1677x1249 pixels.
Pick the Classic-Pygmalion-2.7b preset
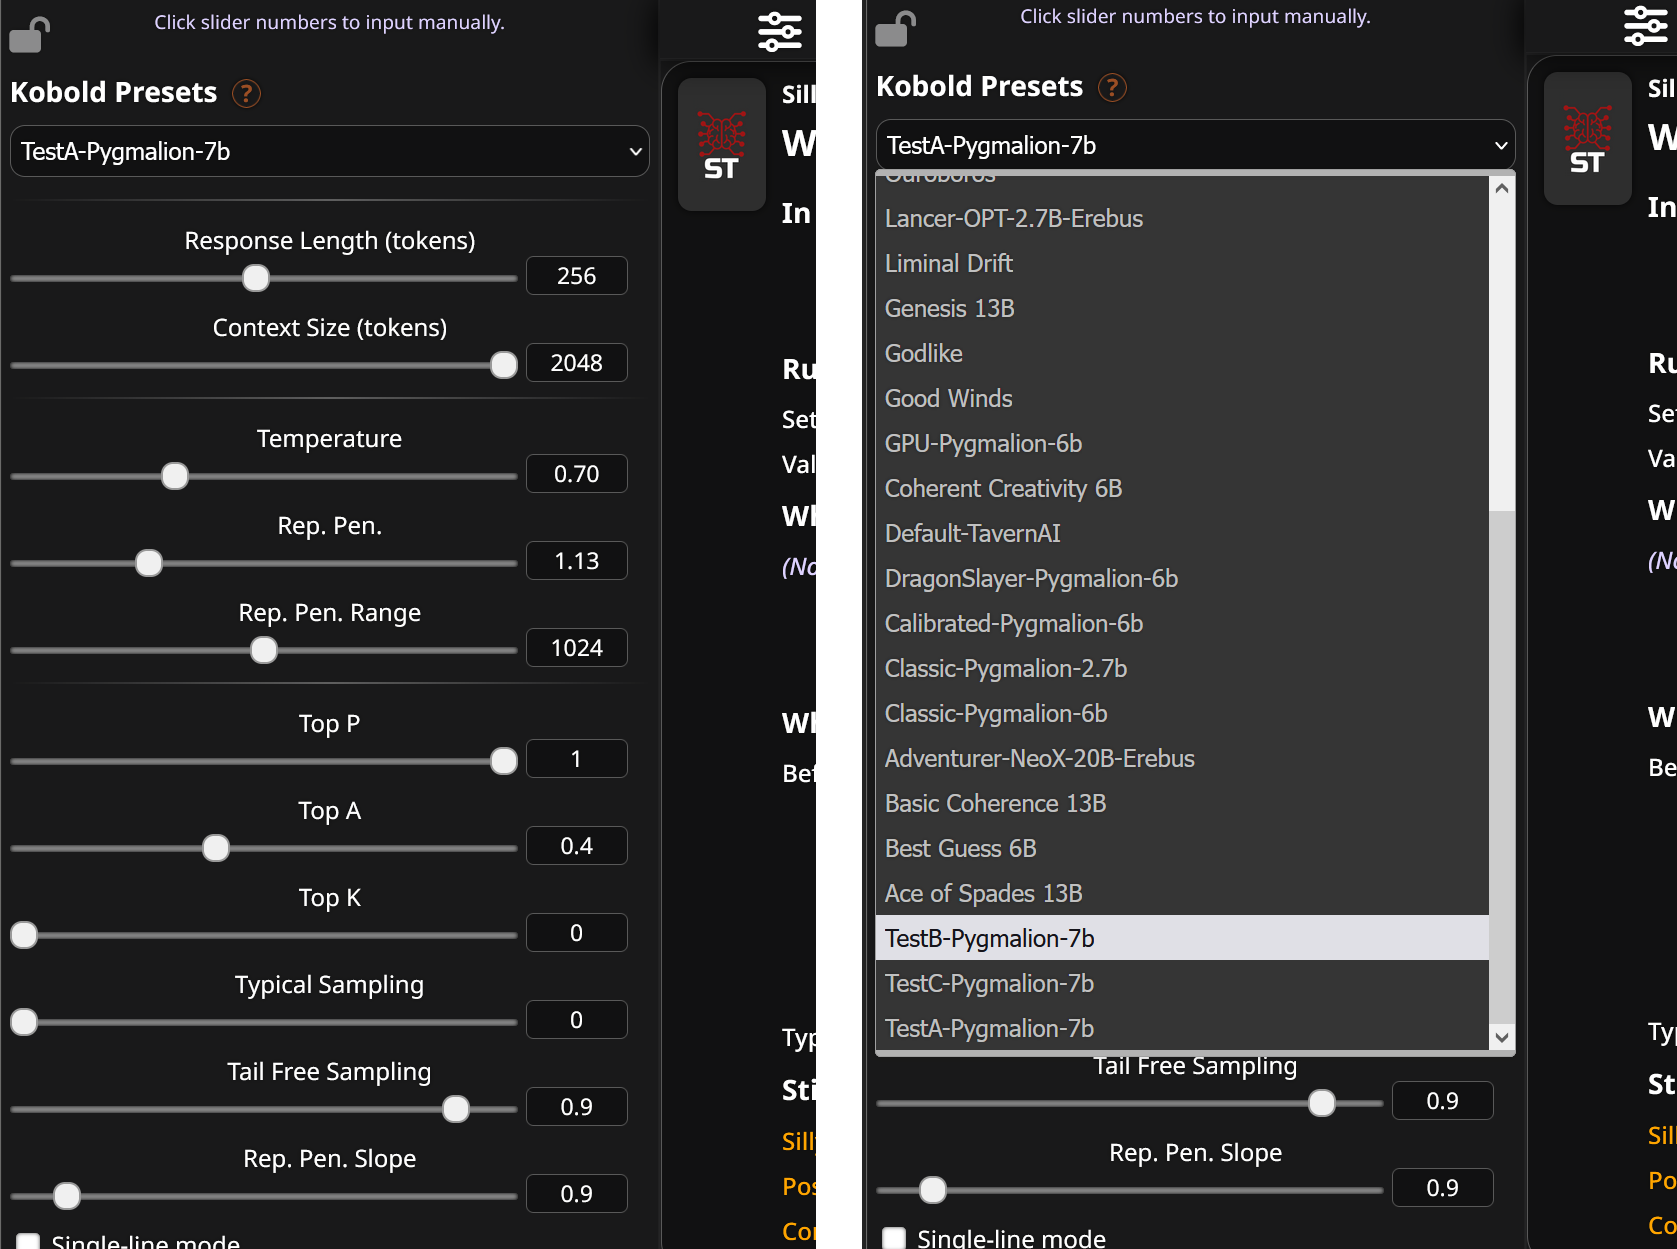pos(1182,668)
